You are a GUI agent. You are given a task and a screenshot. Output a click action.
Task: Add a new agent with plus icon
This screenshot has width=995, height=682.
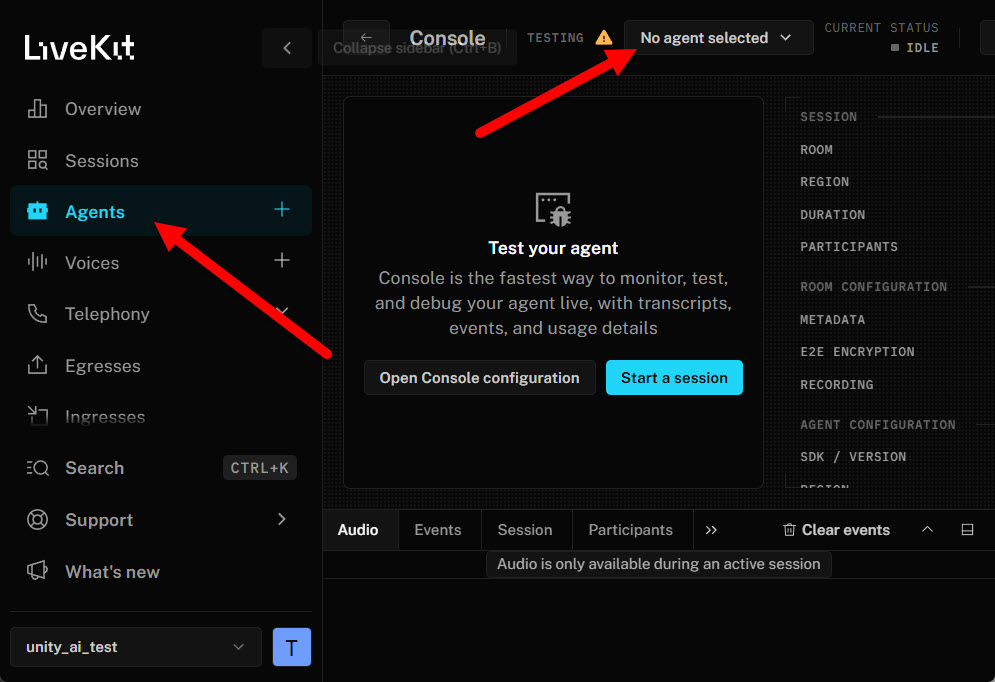282,209
